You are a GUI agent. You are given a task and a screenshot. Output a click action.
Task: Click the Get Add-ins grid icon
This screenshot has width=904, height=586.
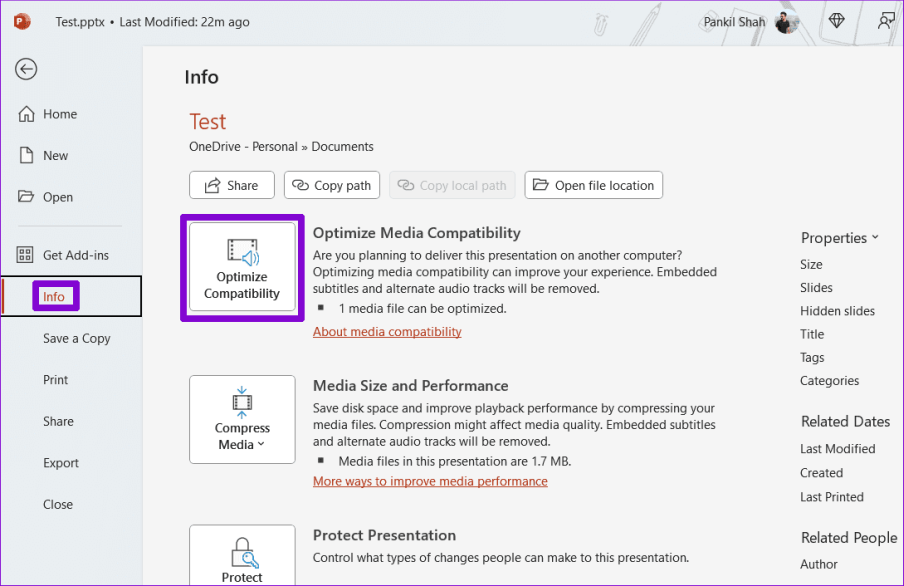point(27,255)
